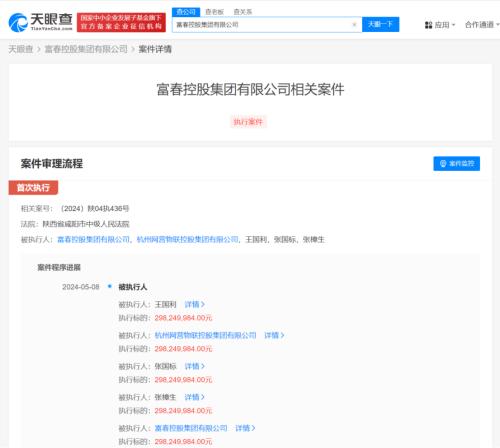The width and height of the screenshot is (500, 448).
Task: Click the case number (2024)陕04执436号
Action: [x=94, y=209]
